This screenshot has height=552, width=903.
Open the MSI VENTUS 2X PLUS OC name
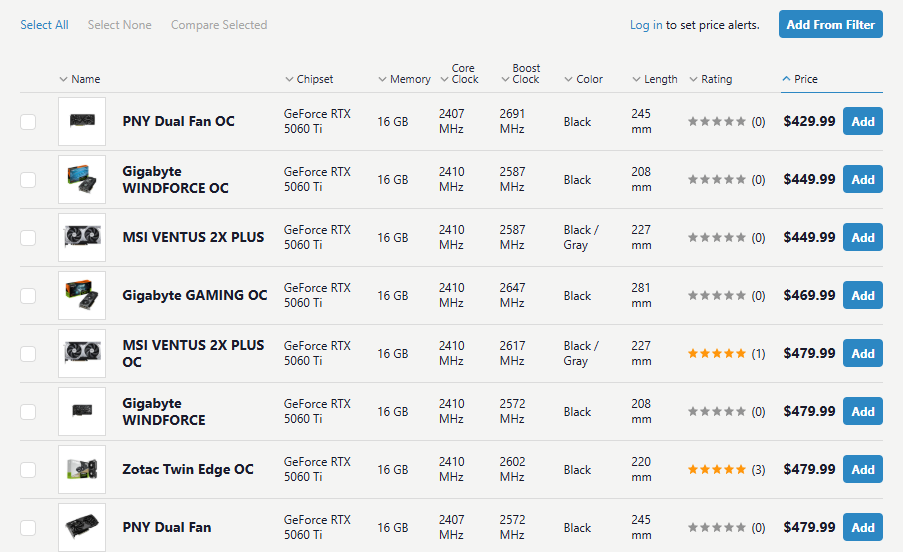[194, 353]
